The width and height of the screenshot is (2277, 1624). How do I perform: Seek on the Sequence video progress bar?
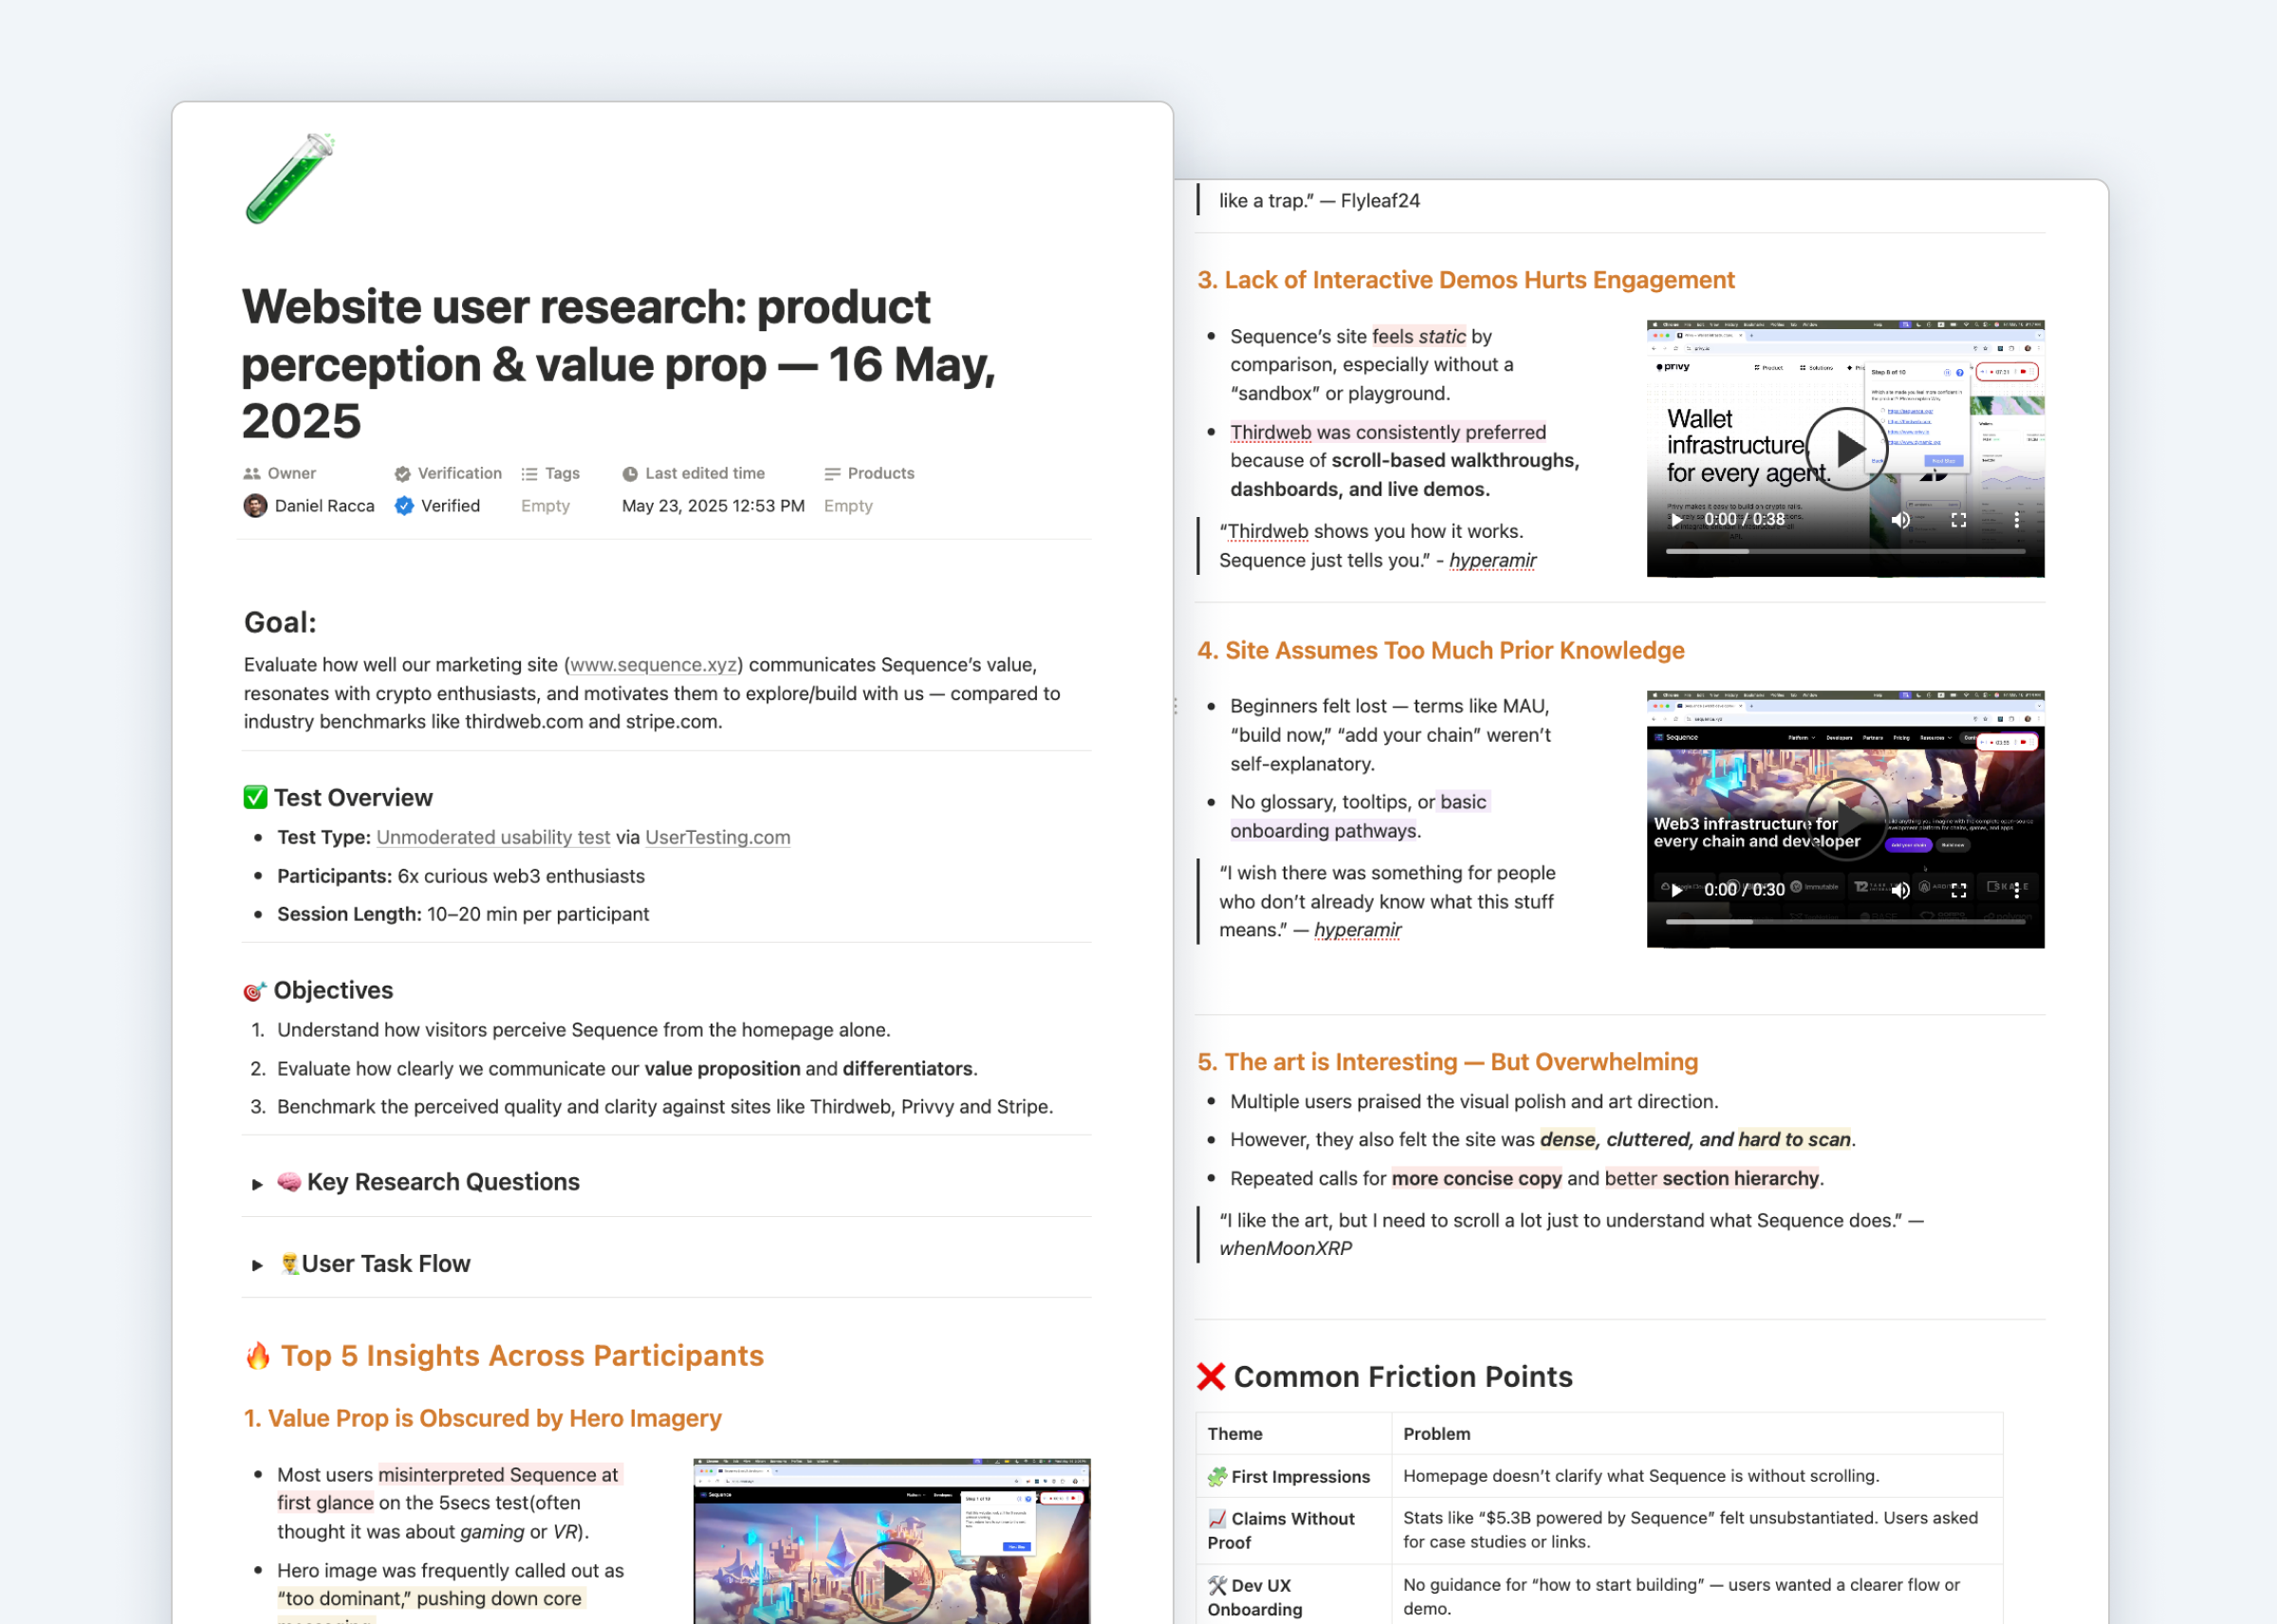click(x=1845, y=921)
